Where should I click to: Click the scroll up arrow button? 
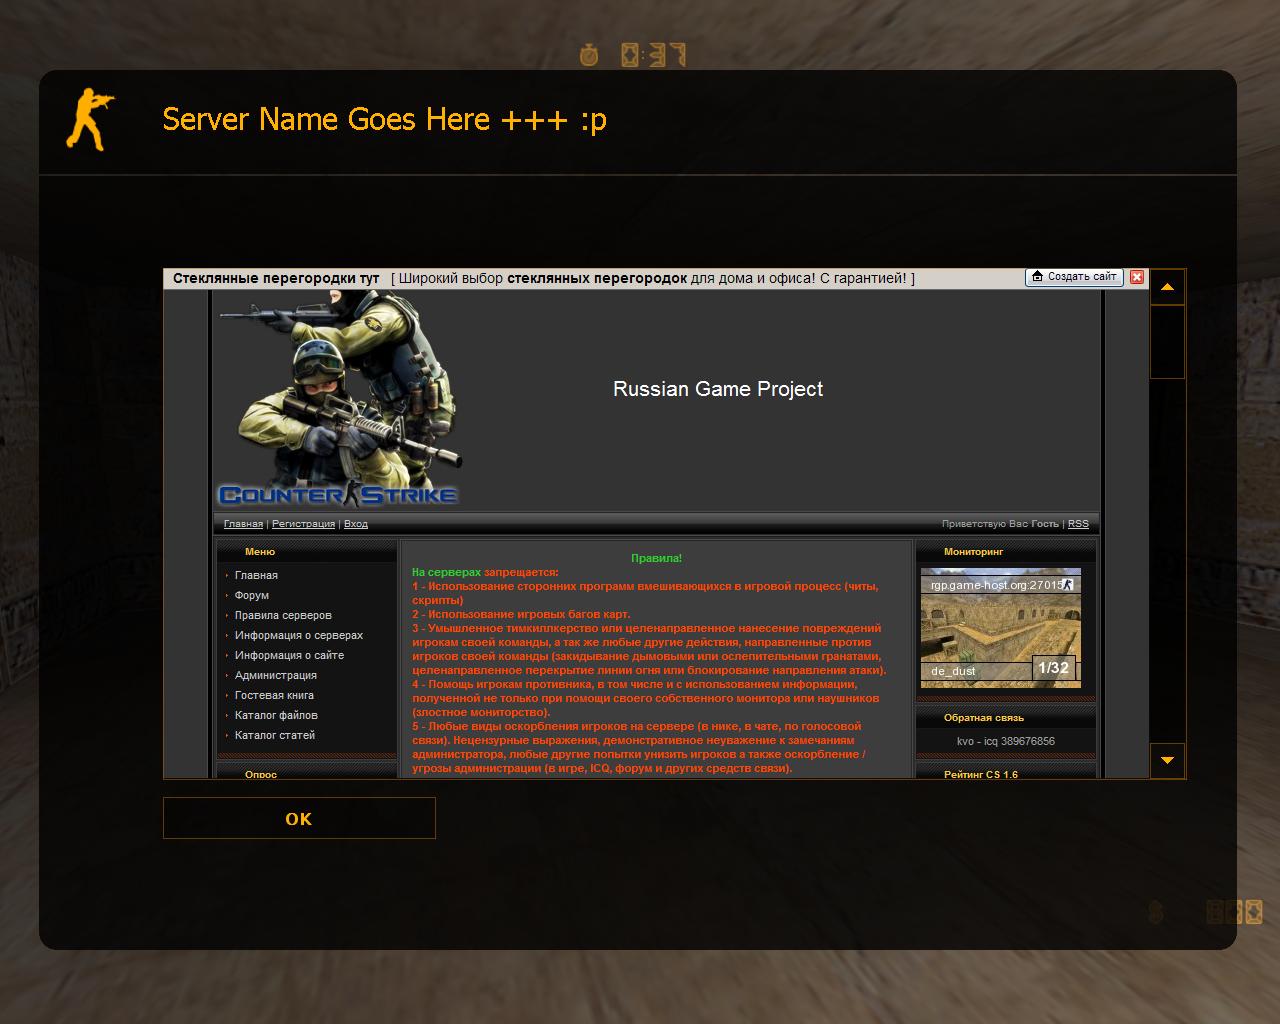point(1167,288)
